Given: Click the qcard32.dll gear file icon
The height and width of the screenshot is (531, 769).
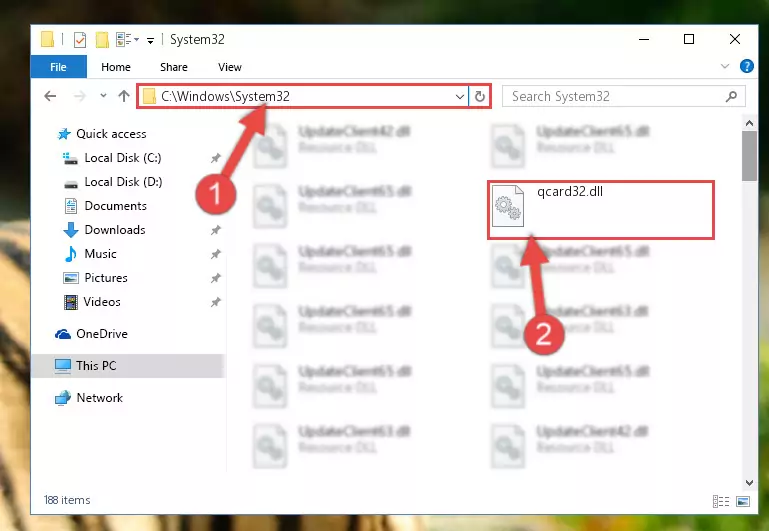Looking at the screenshot, I should [508, 206].
